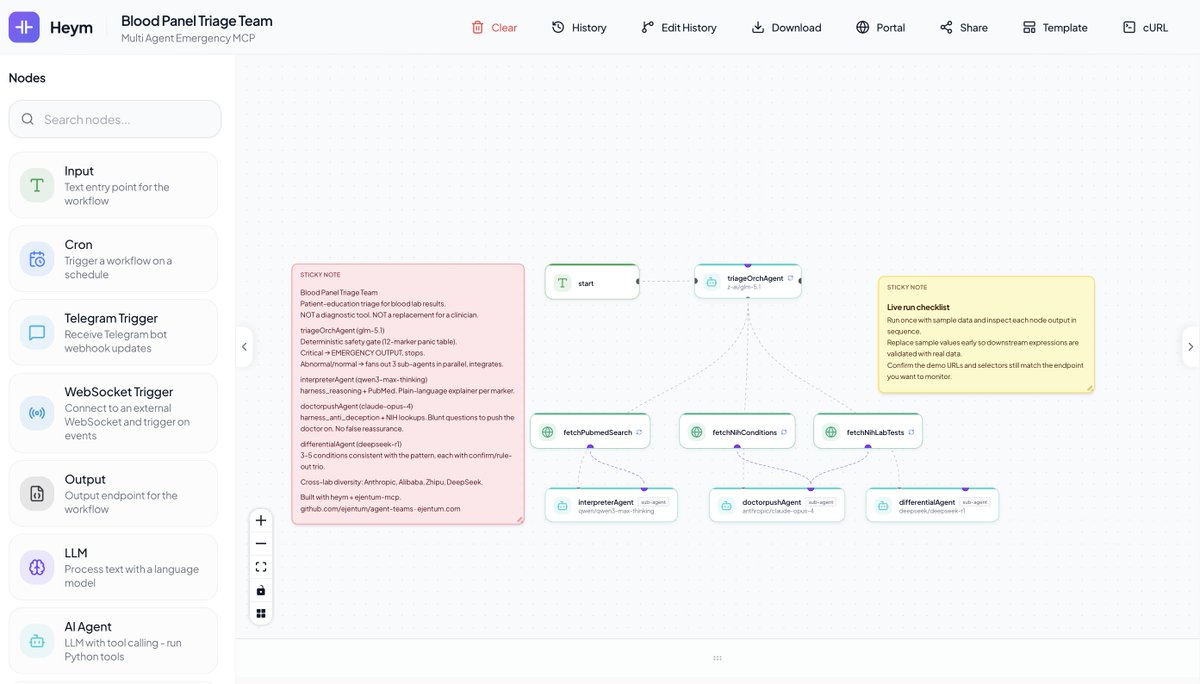
Task: Click the triageOrchAgent input connector dot
Action: pyautogui.click(x=696, y=281)
